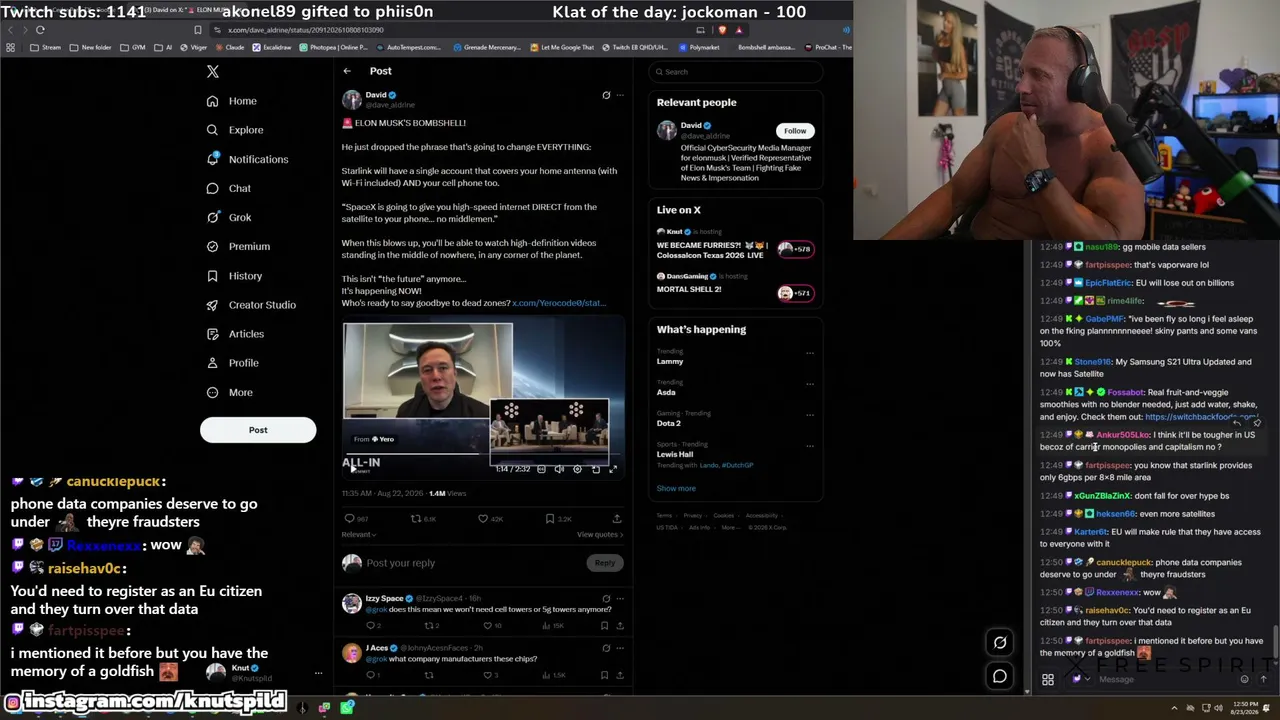
Task: Click the X logo in the sidebar
Action: [x=212, y=72]
